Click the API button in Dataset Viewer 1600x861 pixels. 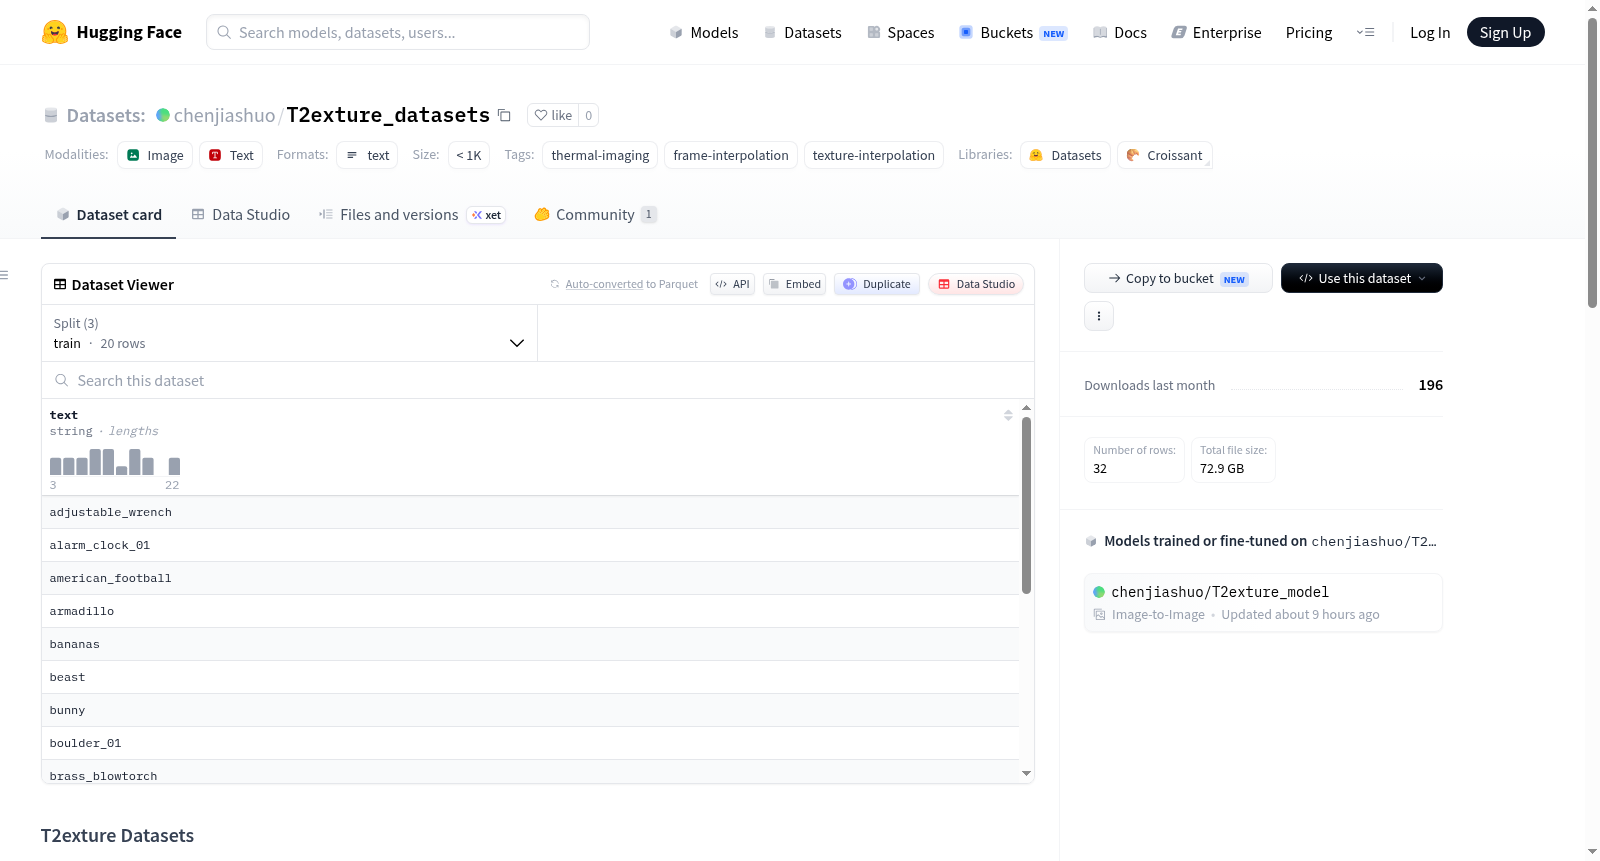point(732,284)
